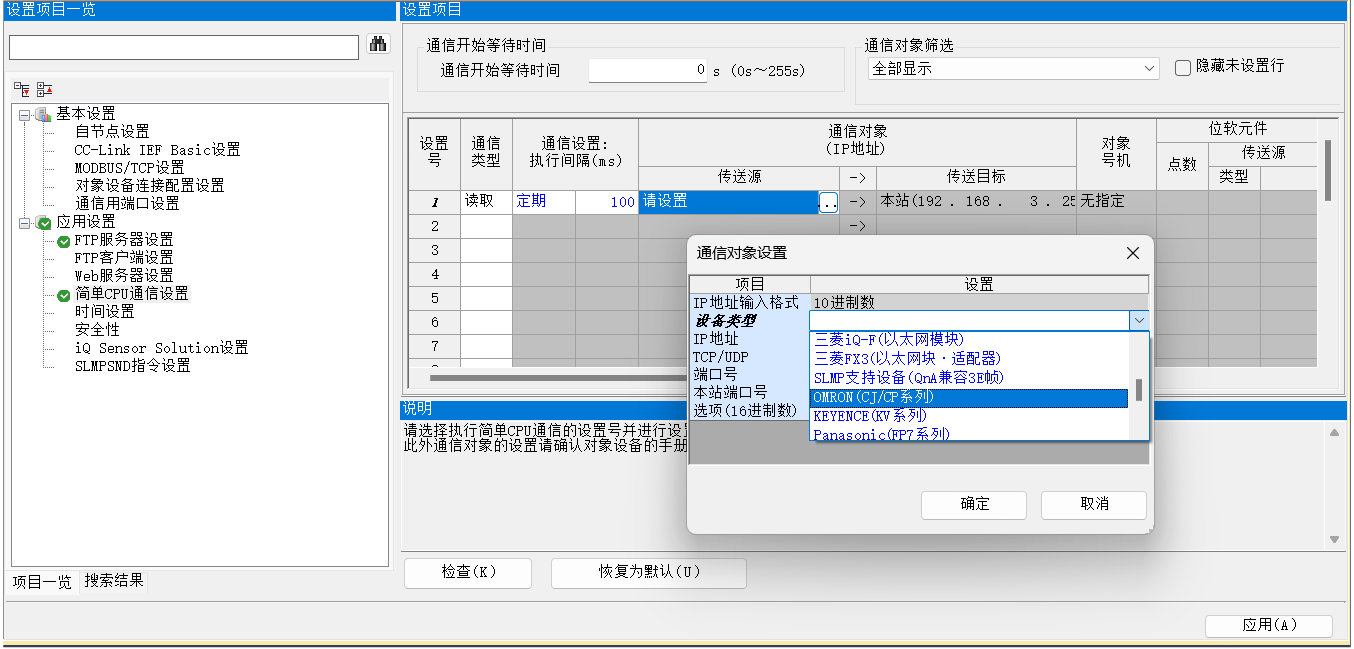
Task: Click the expand-all tree icon
Action: coord(22,90)
